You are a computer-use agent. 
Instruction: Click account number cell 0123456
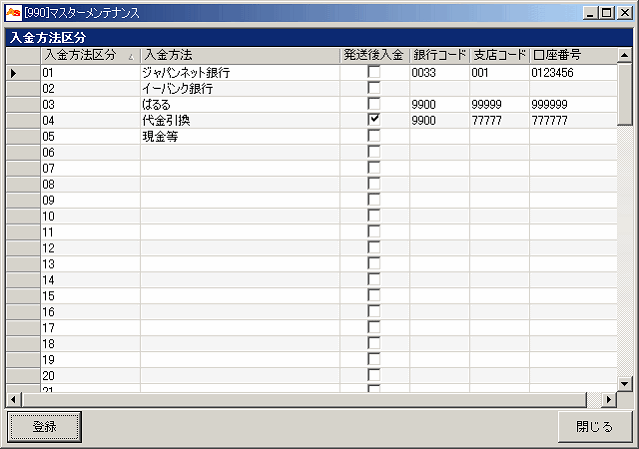coord(573,73)
